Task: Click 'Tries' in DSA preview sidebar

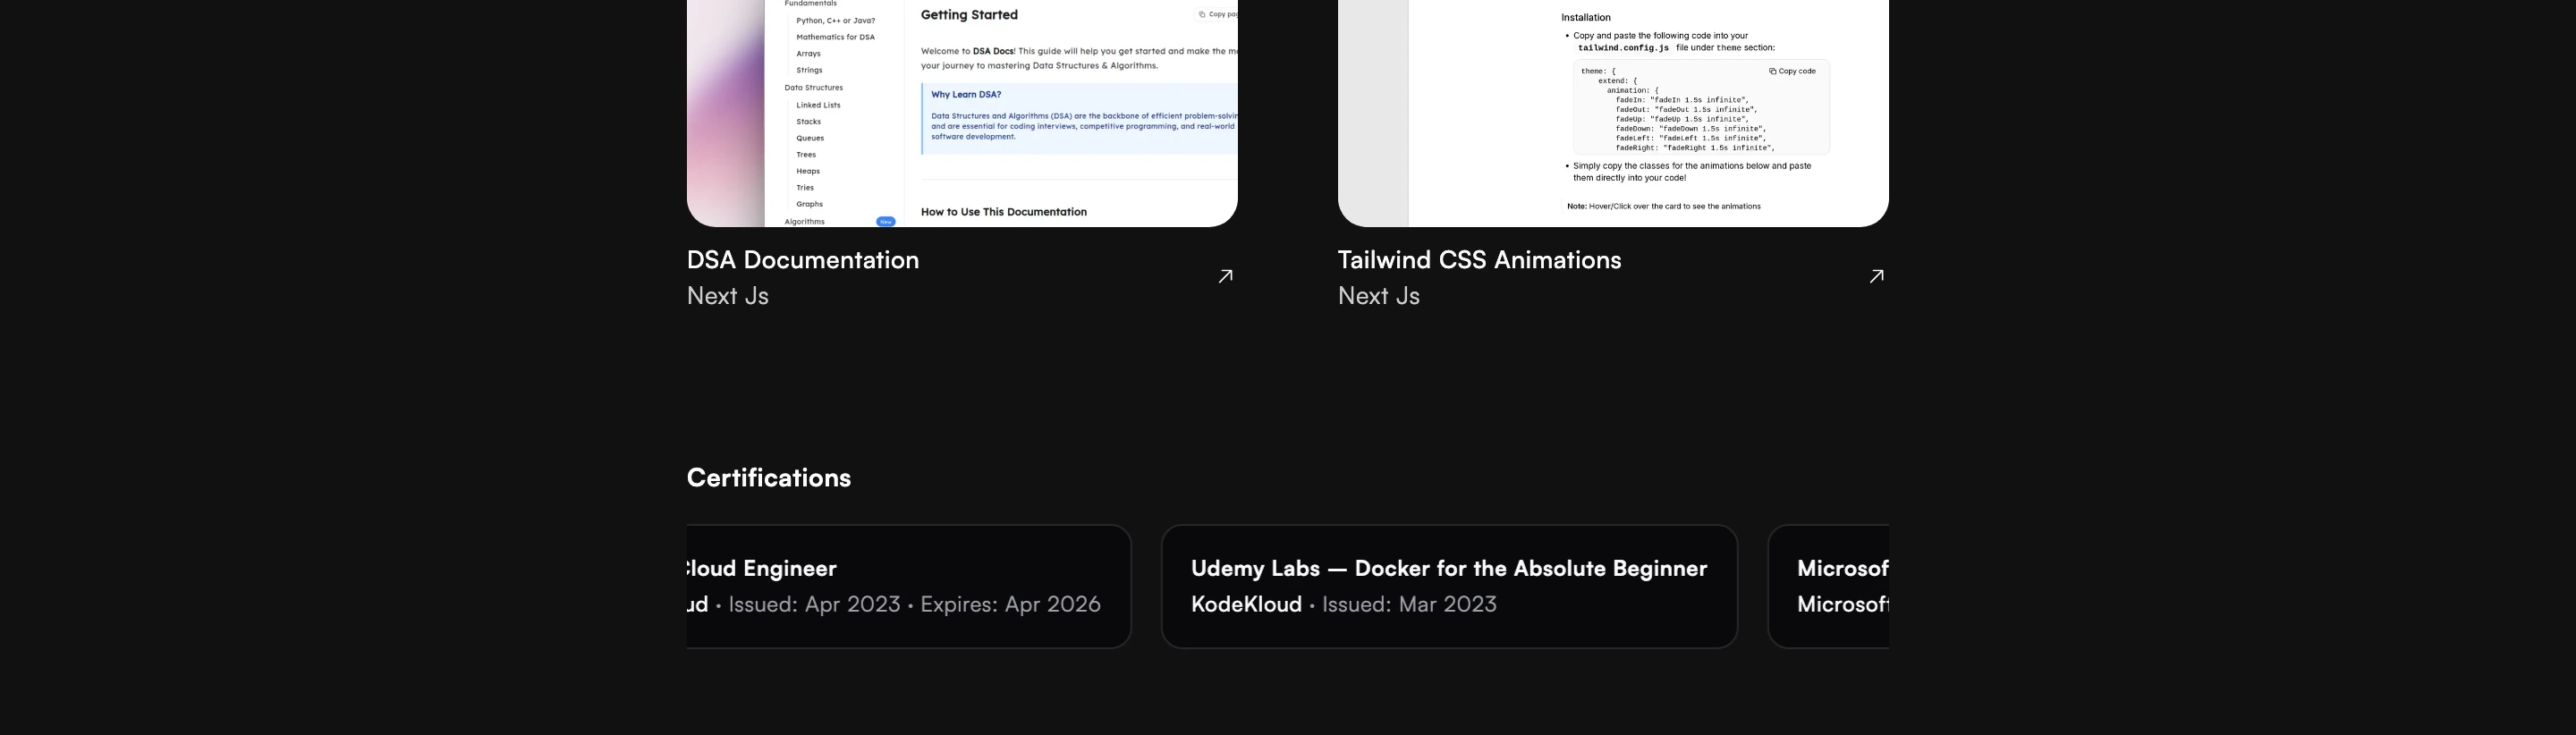Action: 805,188
